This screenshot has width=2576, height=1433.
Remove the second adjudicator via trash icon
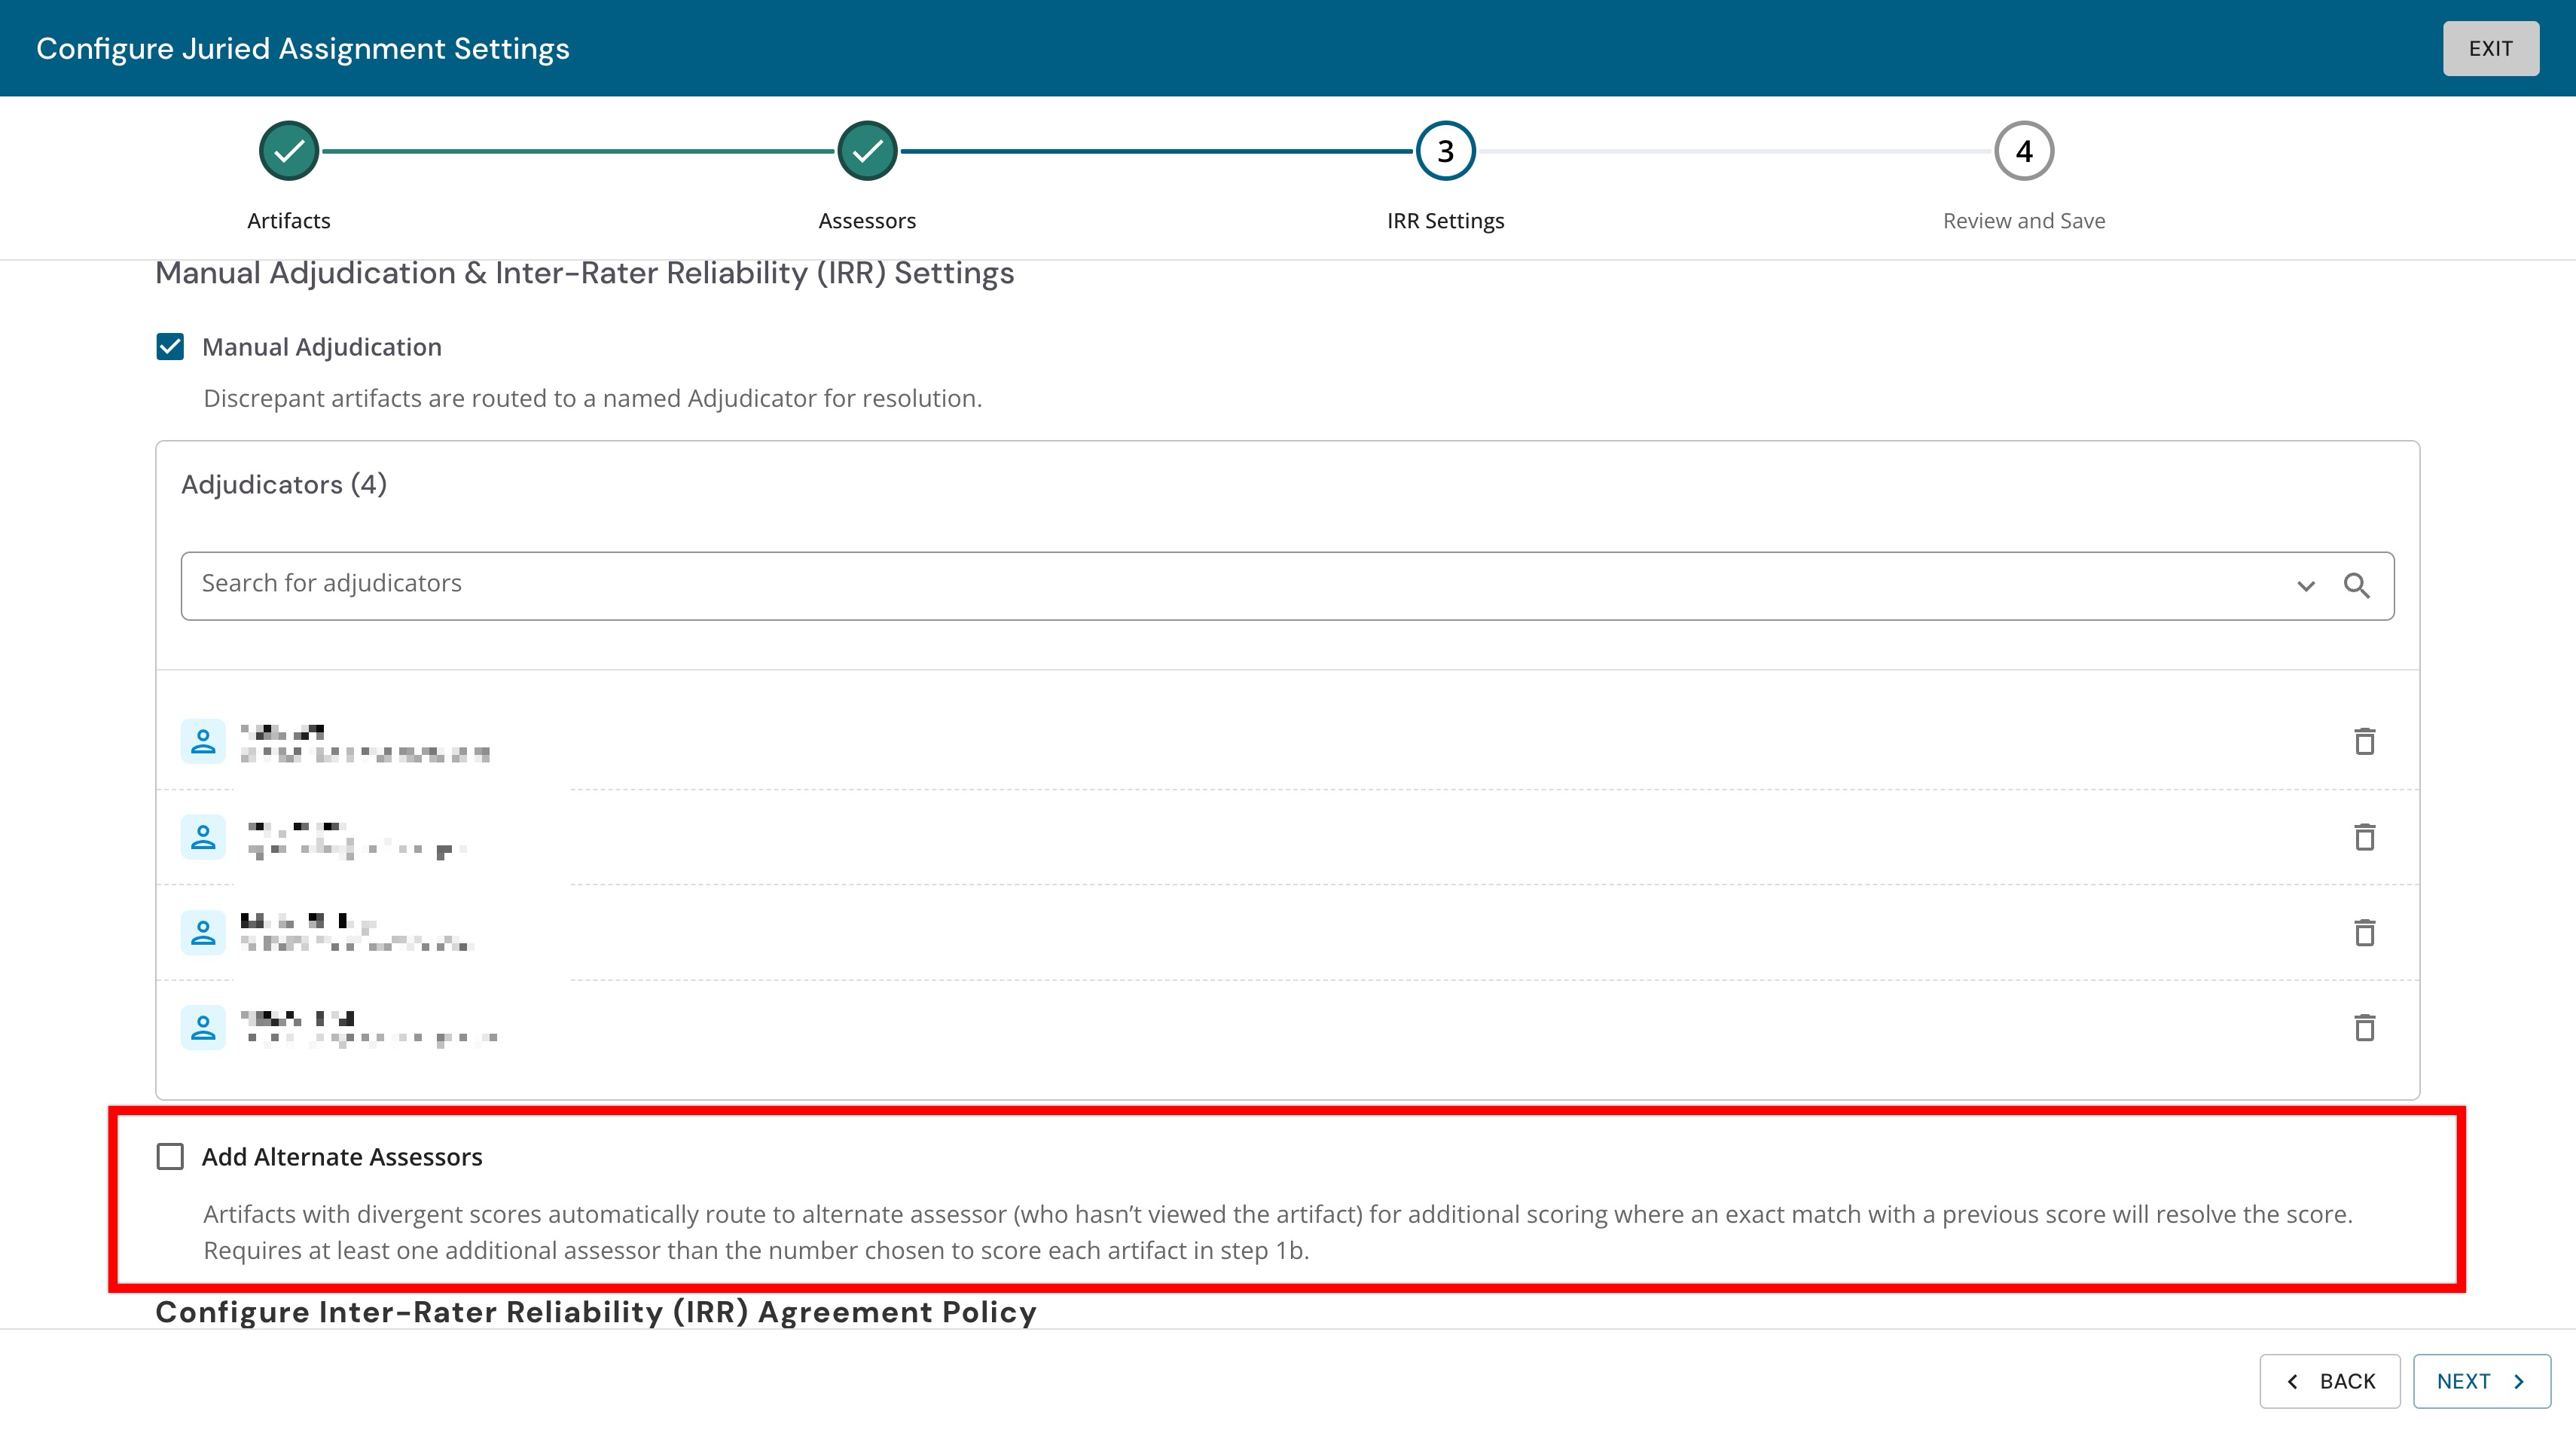[2364, 836]
